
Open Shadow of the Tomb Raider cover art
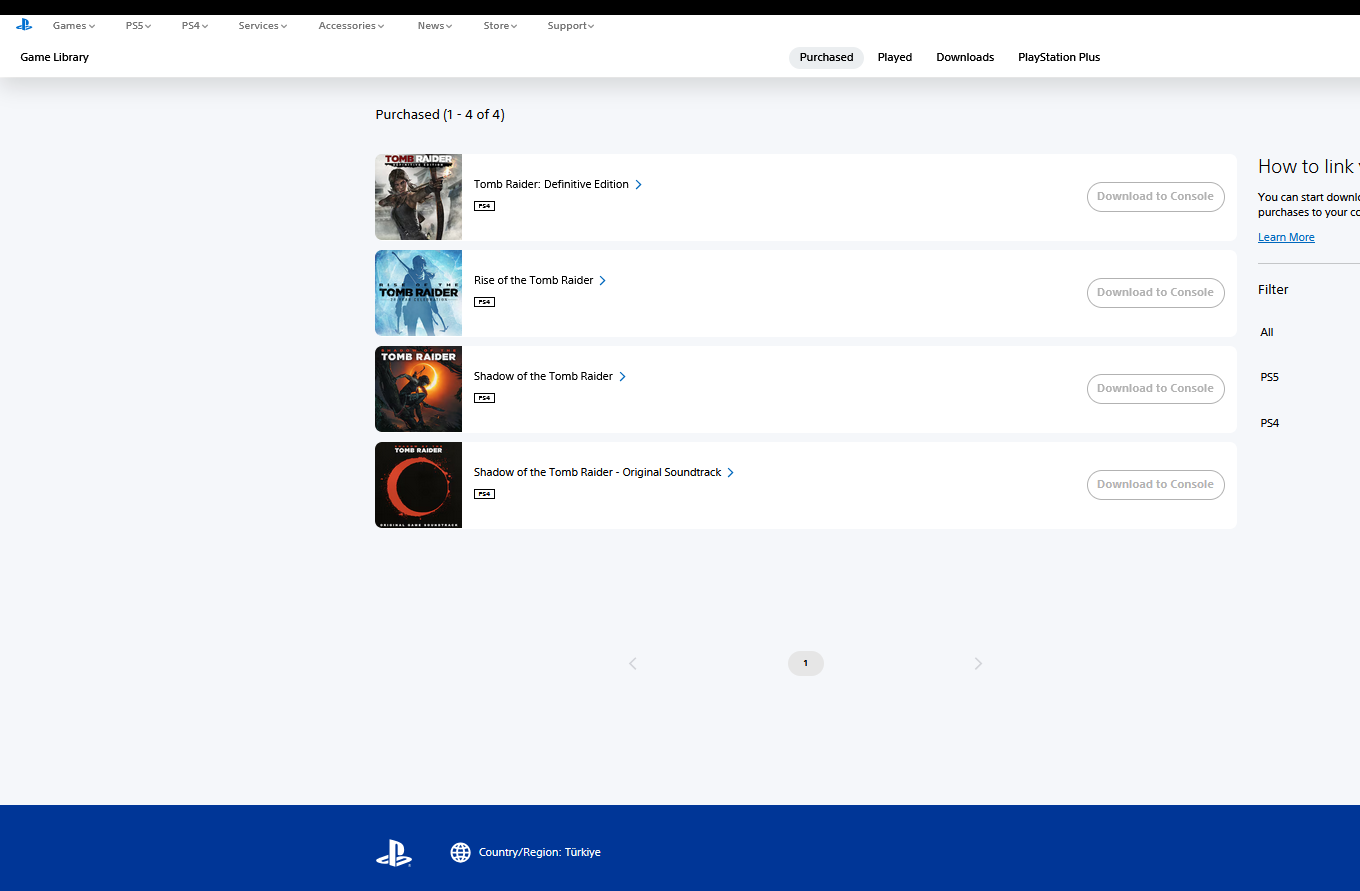(x=418, y=389)
